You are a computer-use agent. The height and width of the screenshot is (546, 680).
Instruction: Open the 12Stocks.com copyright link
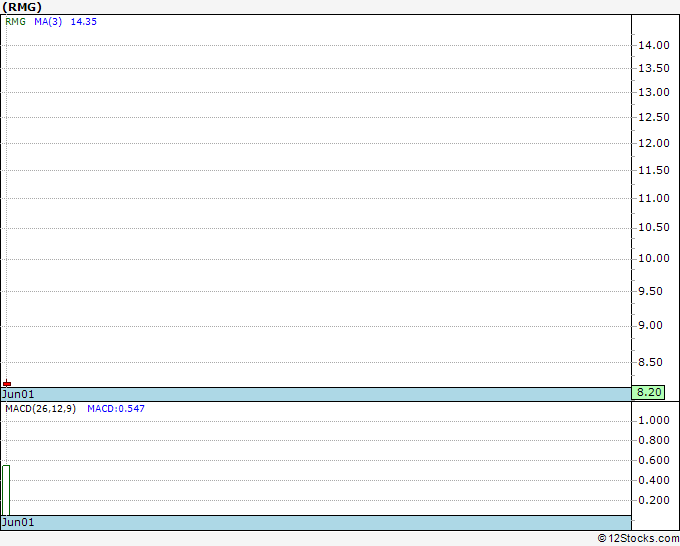coord(638,538)
